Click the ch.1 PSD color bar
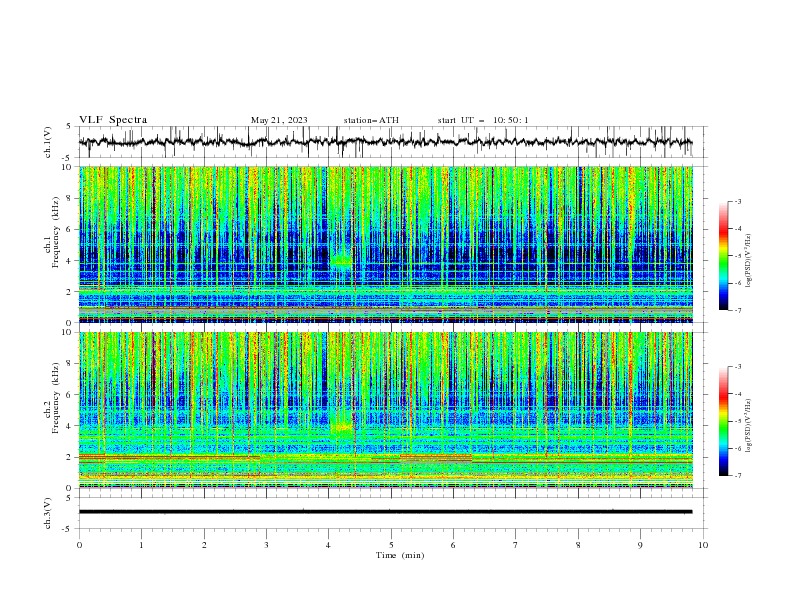The image size is (792, 612). tap(723, 256)
